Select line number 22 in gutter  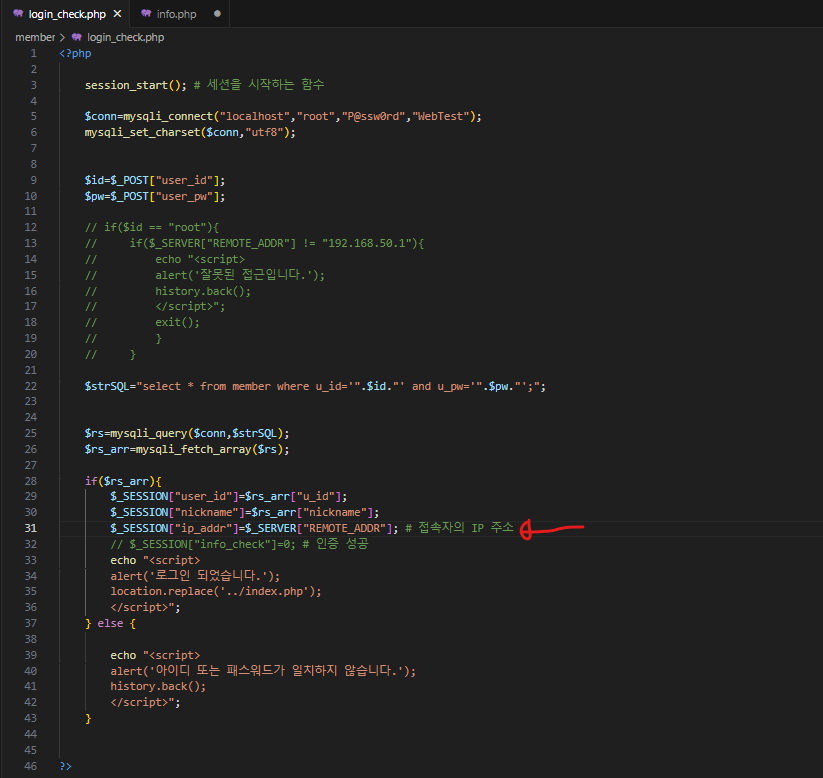[x=30, y=386]
